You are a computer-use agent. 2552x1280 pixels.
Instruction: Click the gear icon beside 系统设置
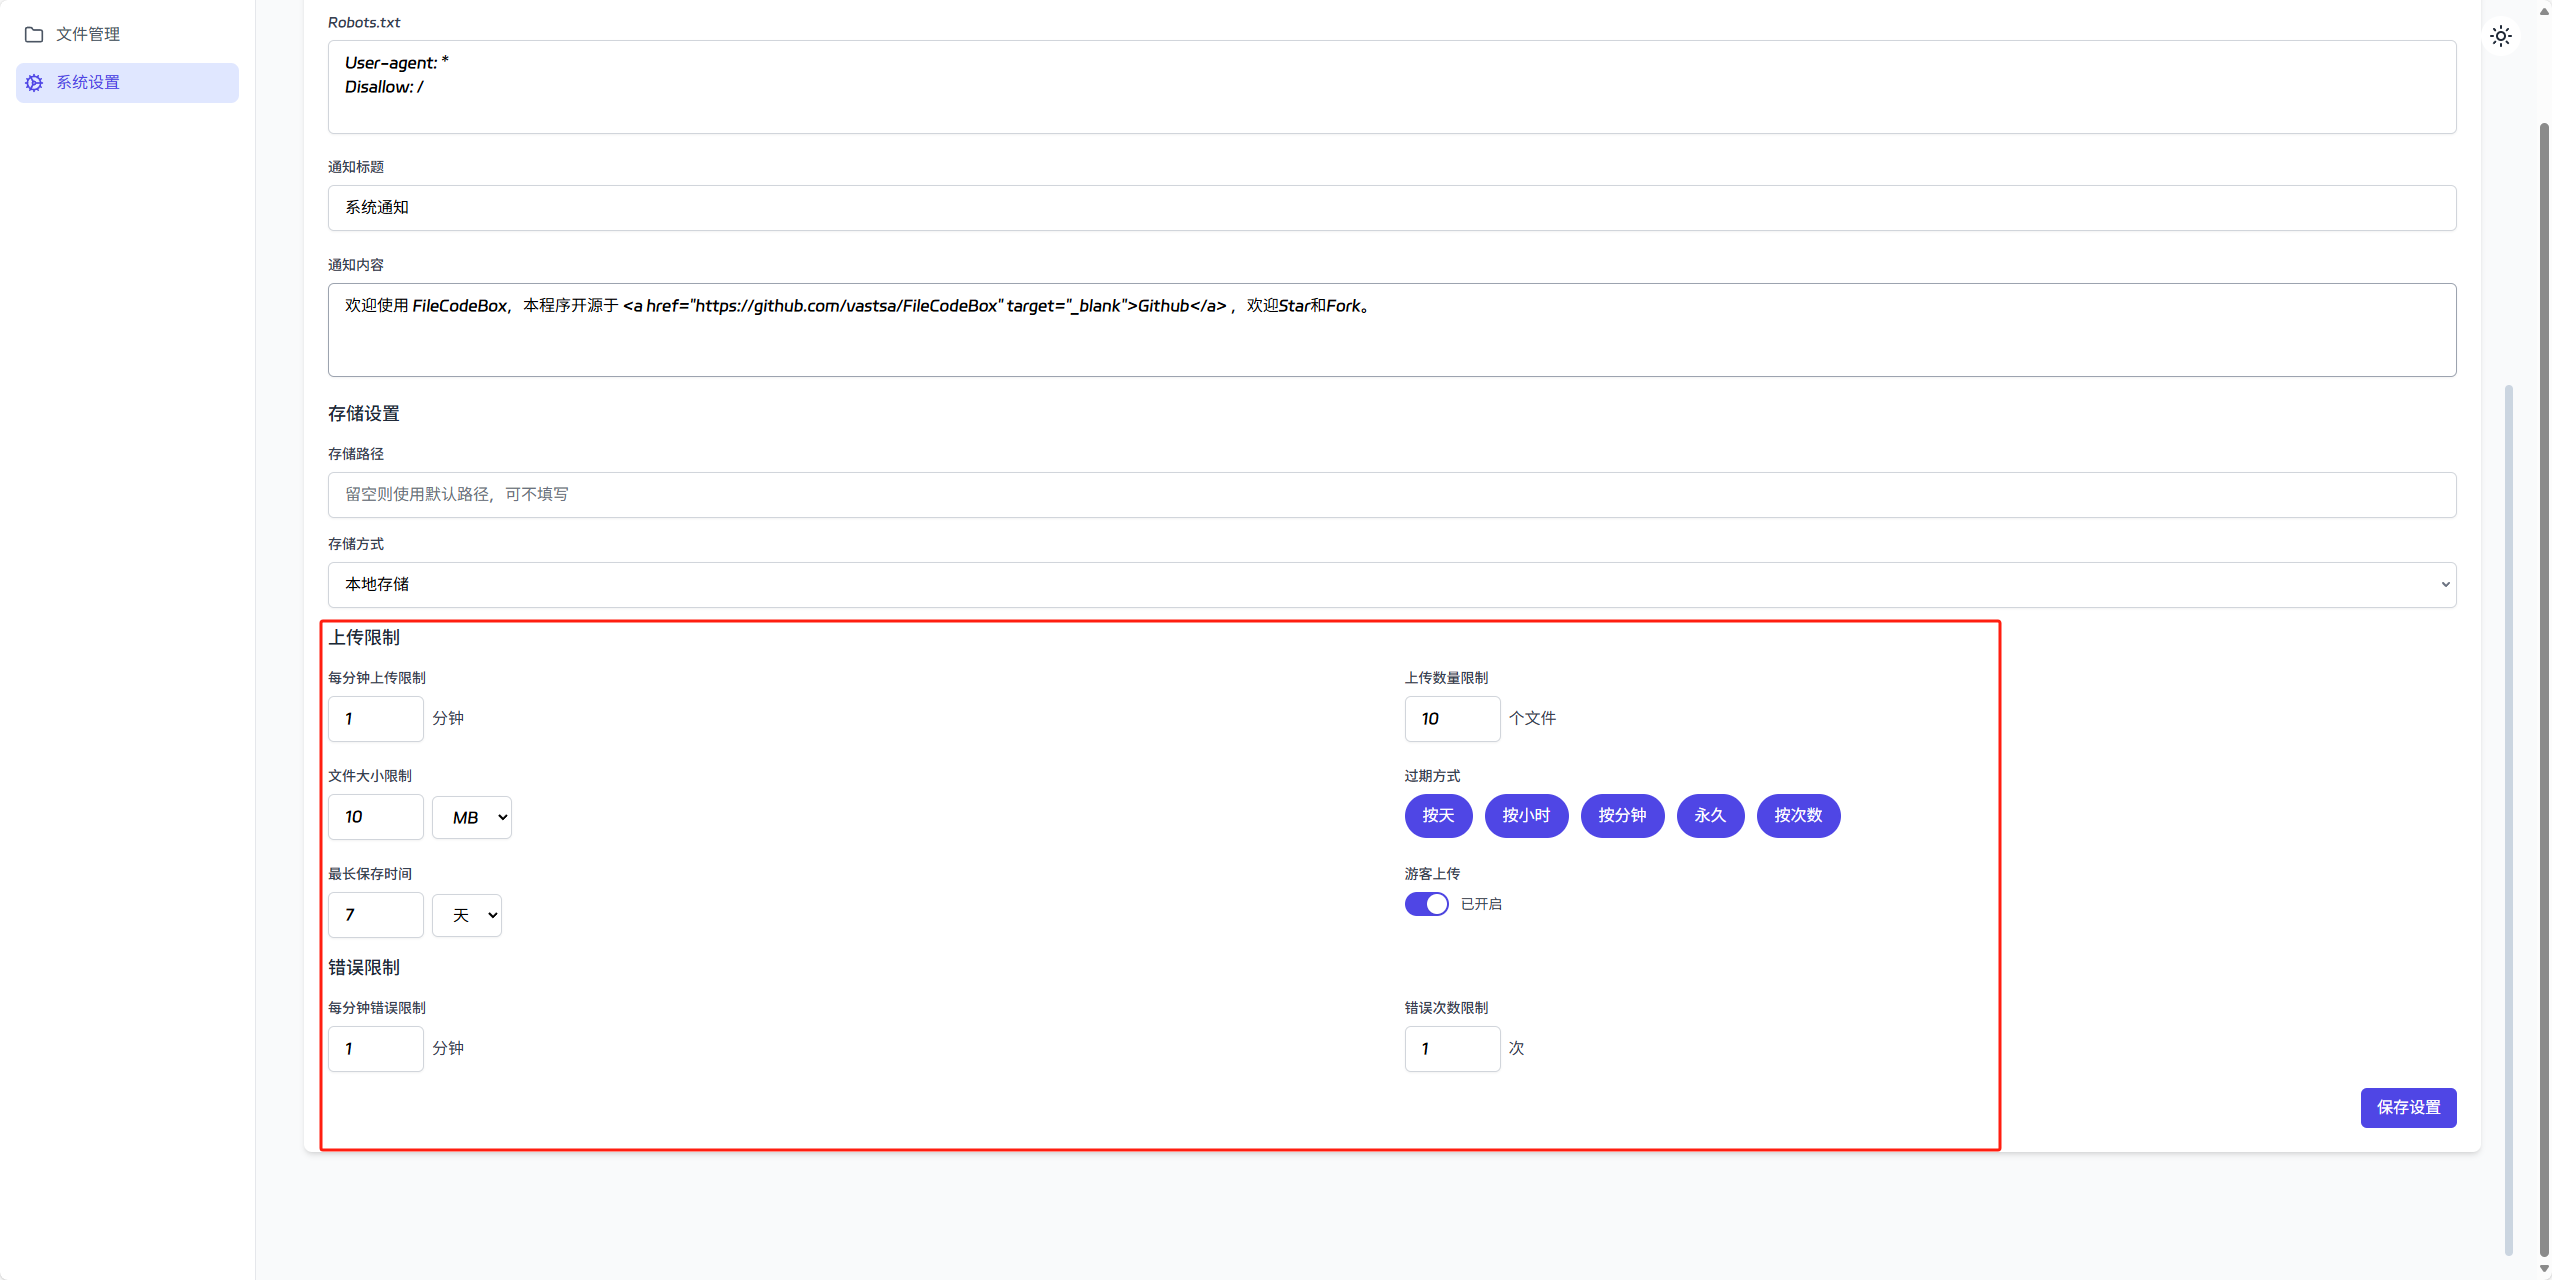[34, 83]
